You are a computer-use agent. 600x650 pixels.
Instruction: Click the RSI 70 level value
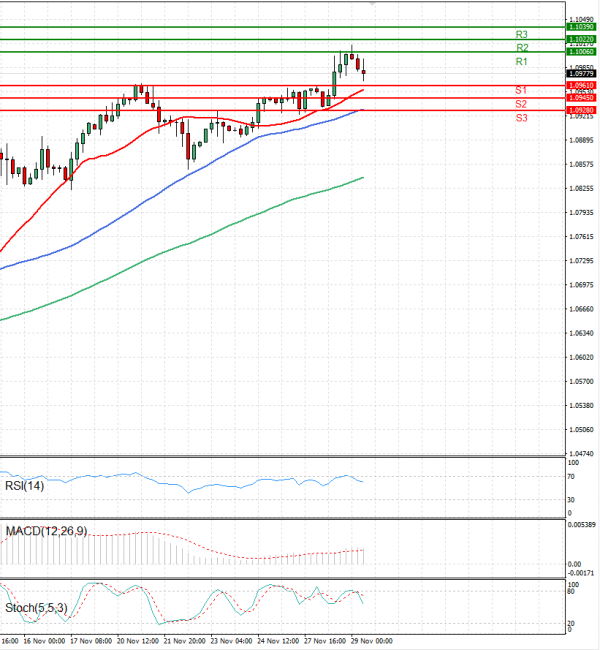[571, 477]
